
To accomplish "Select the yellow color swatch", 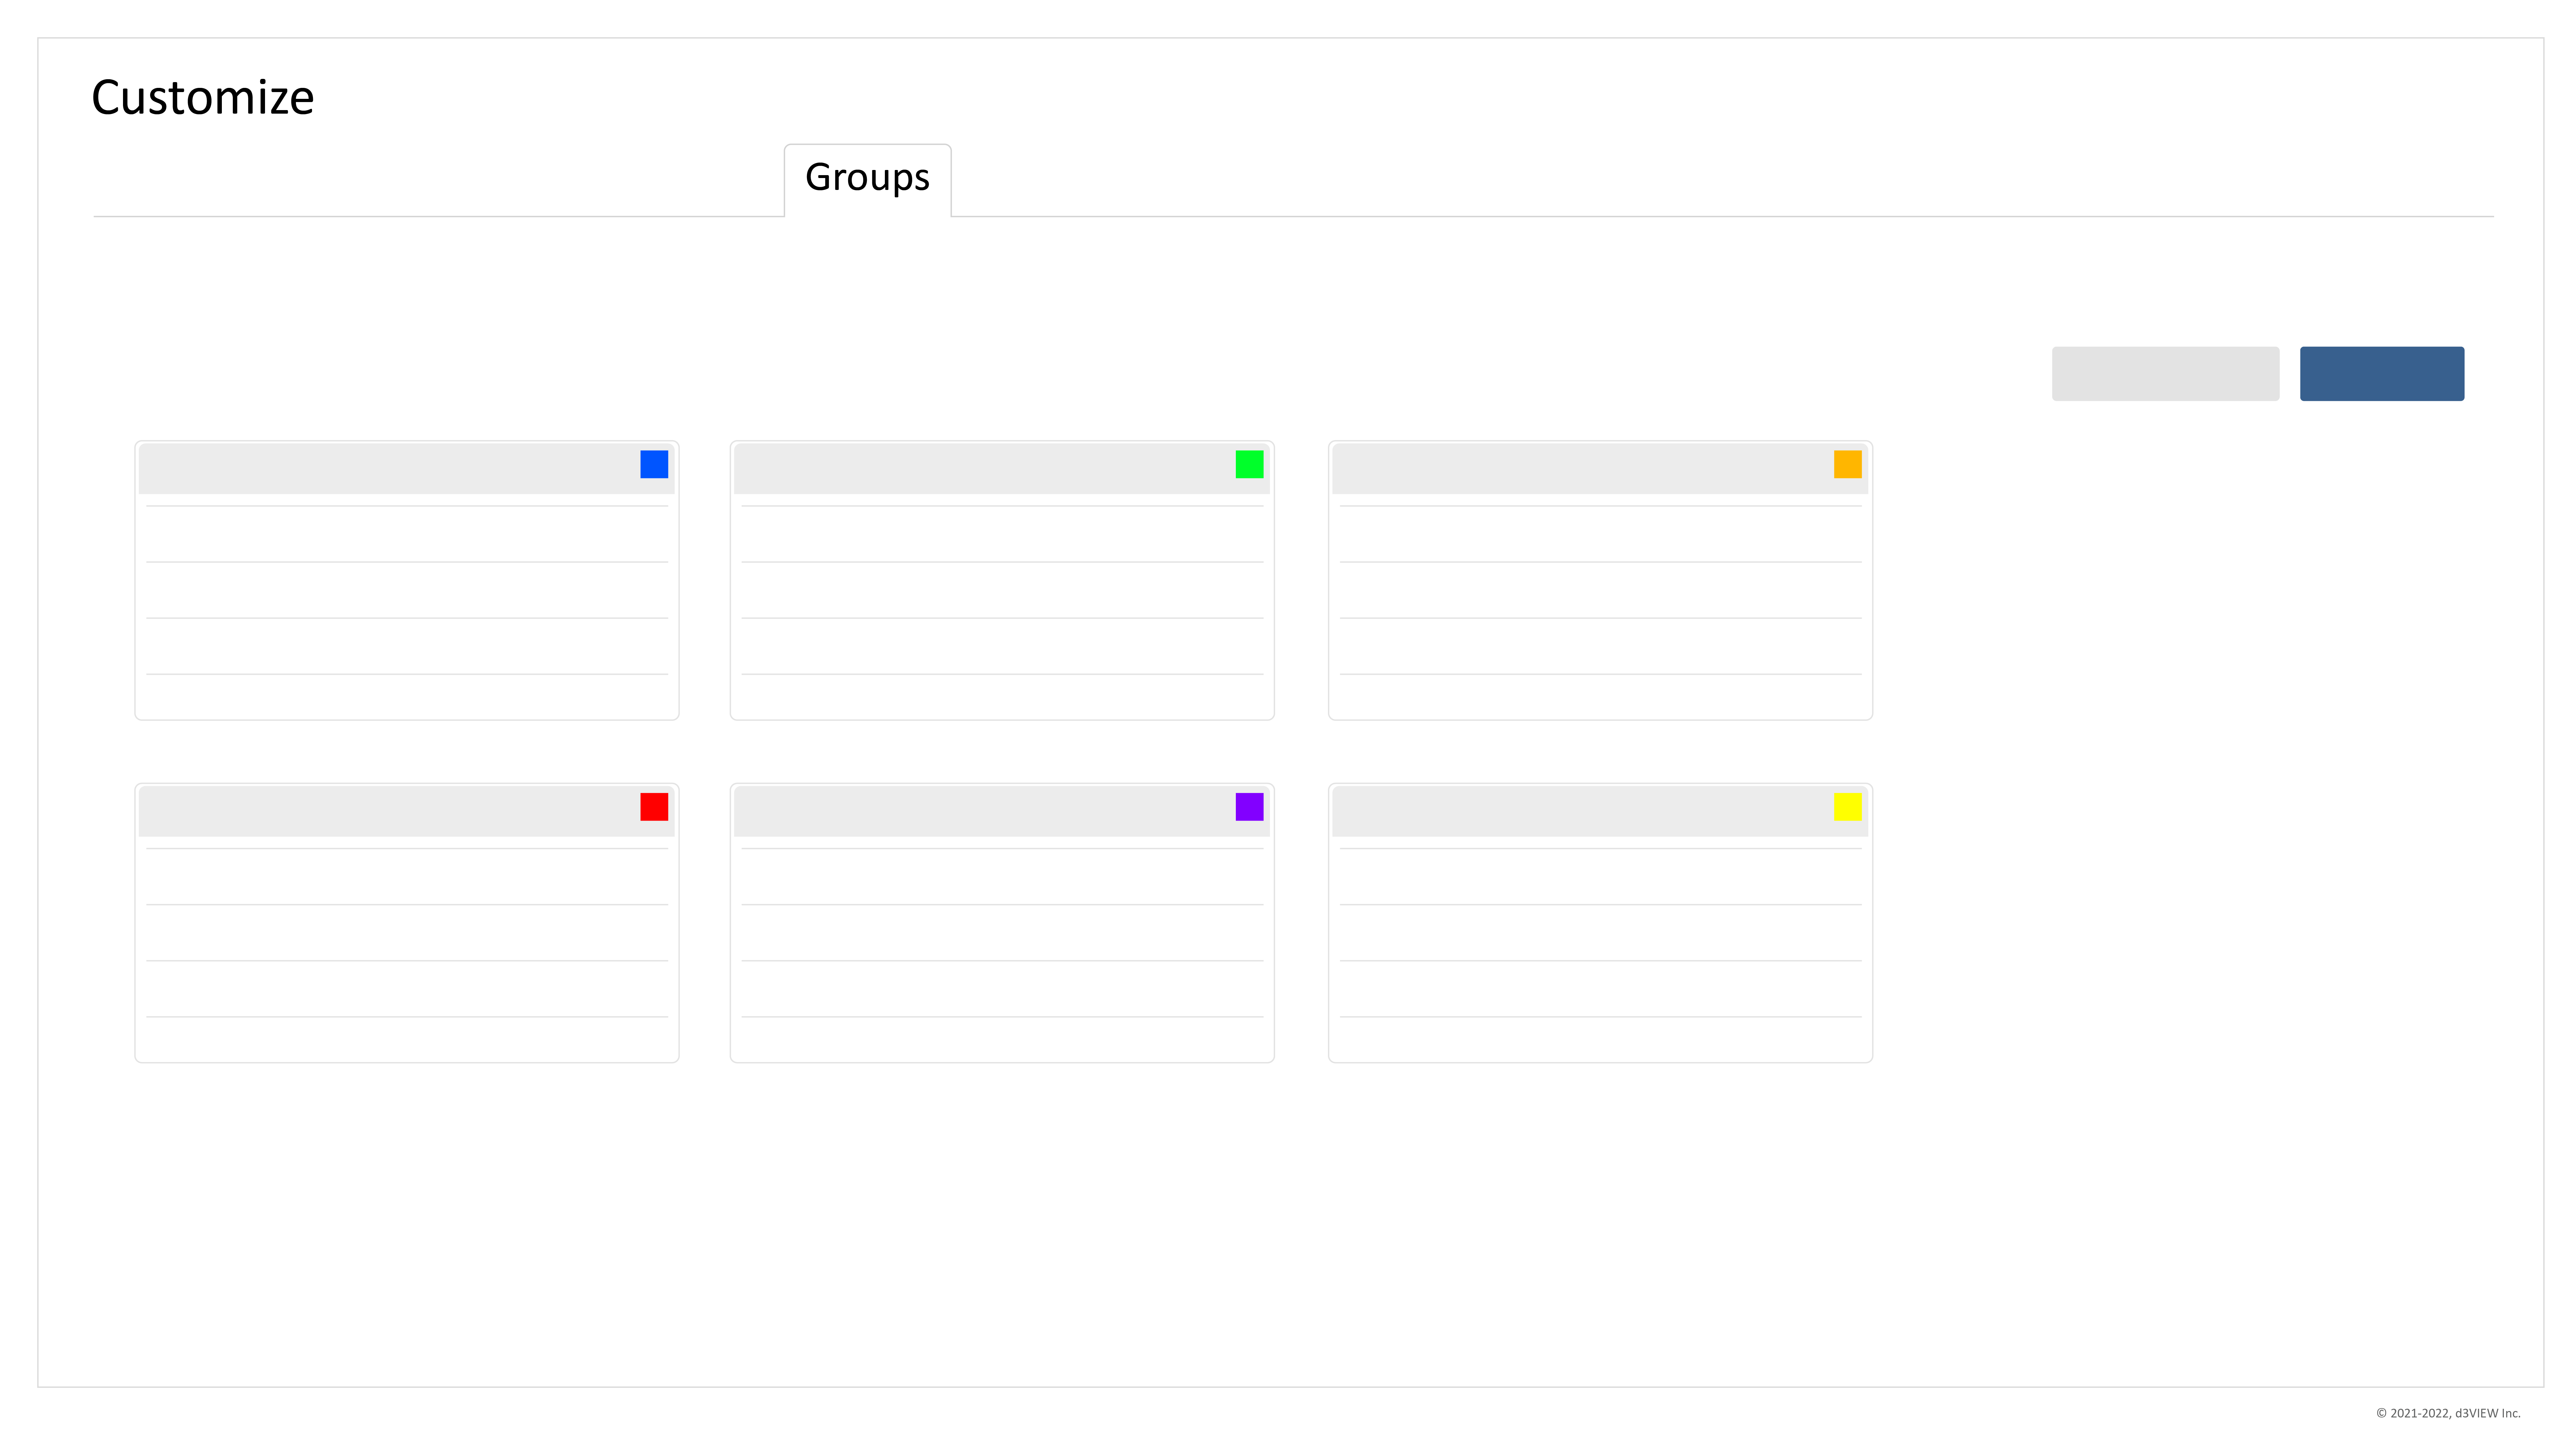I will pos(1847,807).
